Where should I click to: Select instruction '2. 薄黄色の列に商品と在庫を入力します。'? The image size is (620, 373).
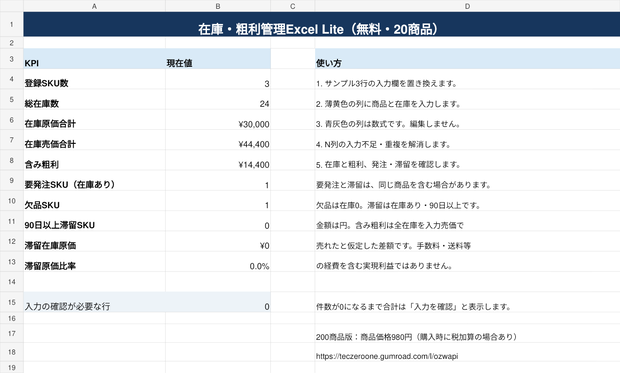pos(467,100)
